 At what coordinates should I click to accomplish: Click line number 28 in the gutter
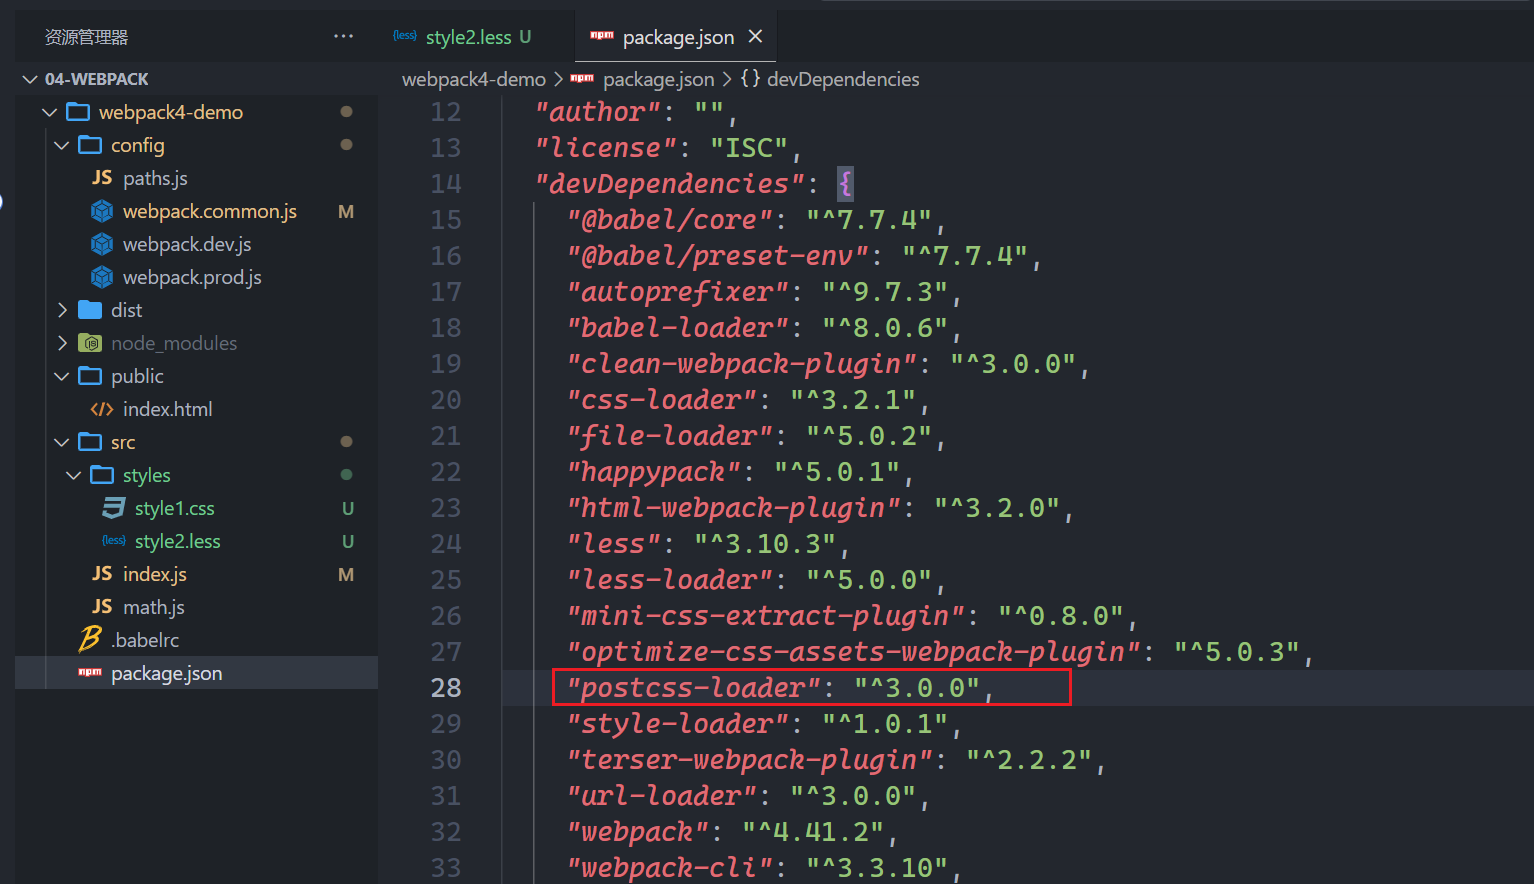click(x=446, y=688)
